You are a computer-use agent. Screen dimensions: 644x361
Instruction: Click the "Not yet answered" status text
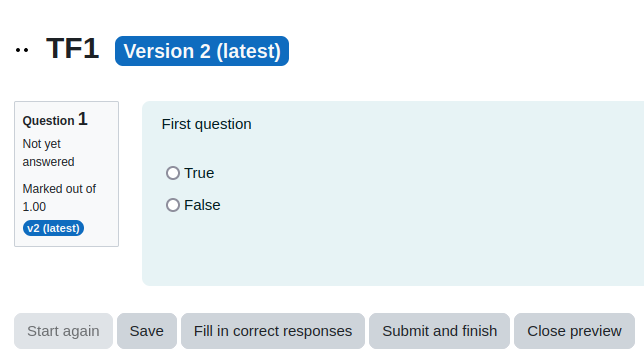(48, 153)
